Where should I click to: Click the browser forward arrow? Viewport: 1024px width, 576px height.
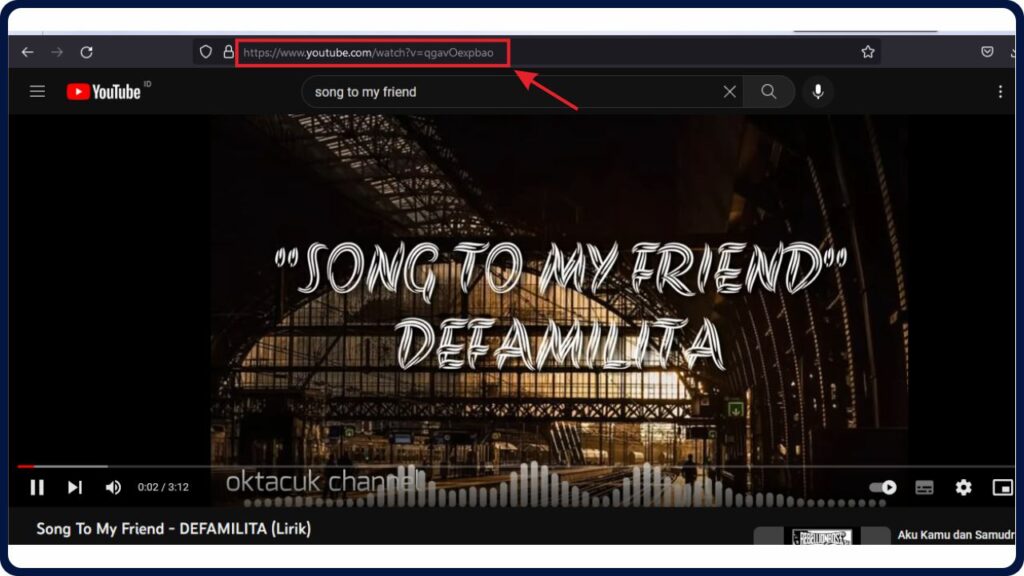57,52
